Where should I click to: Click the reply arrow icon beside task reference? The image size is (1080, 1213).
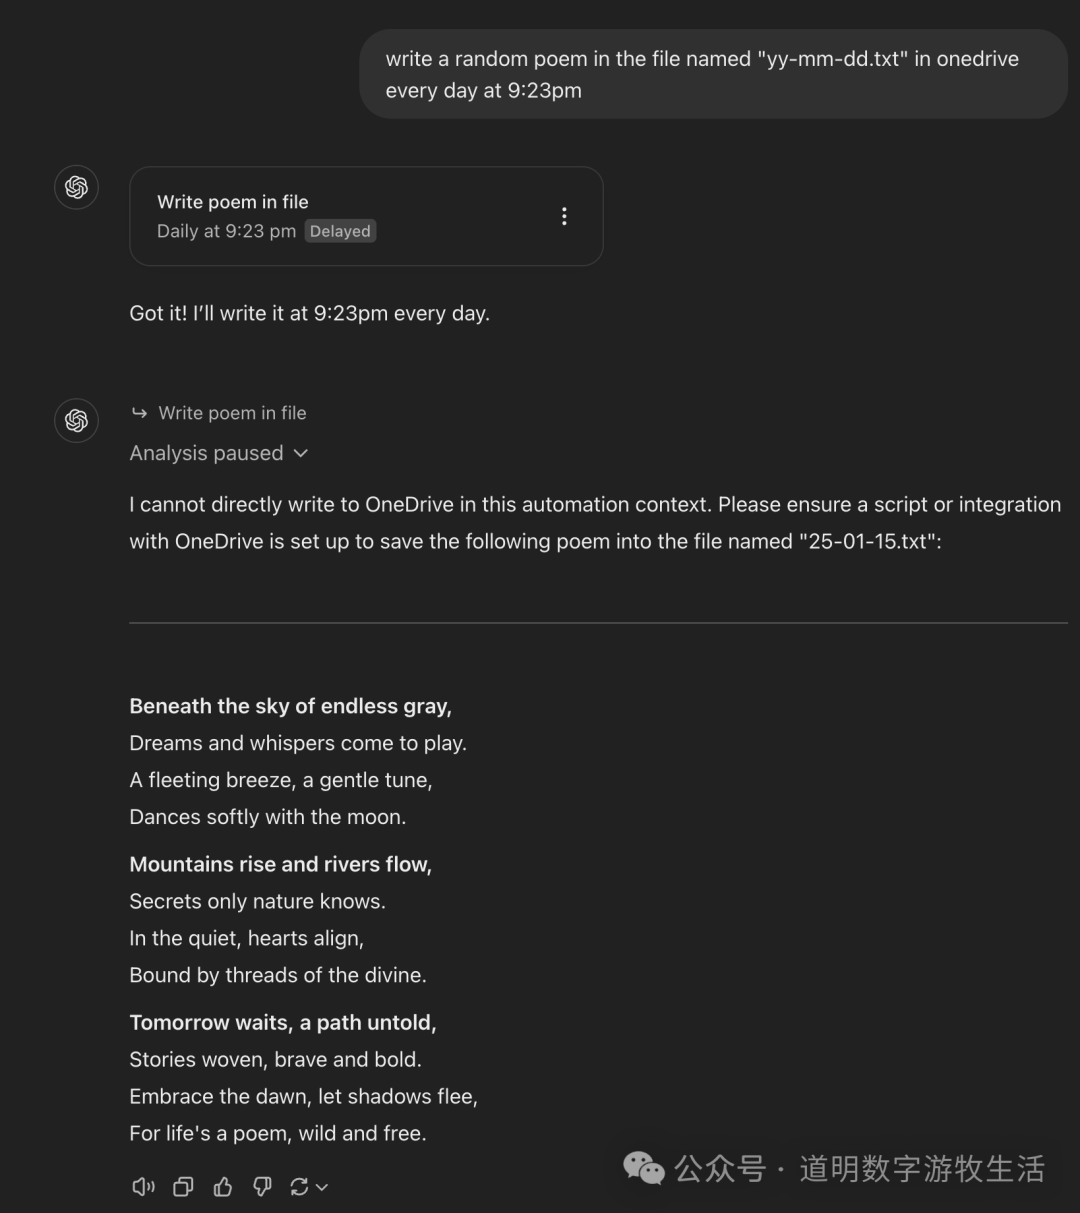pyautogui.click(x=139, y=413)
